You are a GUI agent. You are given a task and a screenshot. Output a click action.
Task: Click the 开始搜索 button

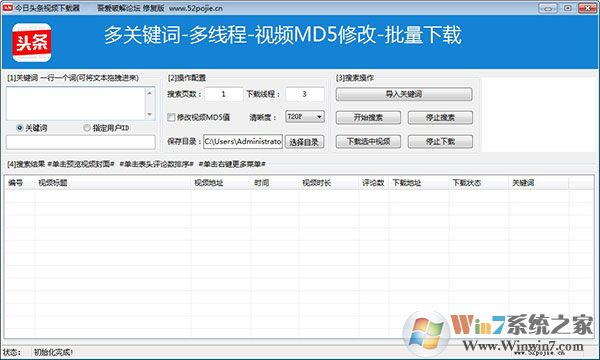368,117
